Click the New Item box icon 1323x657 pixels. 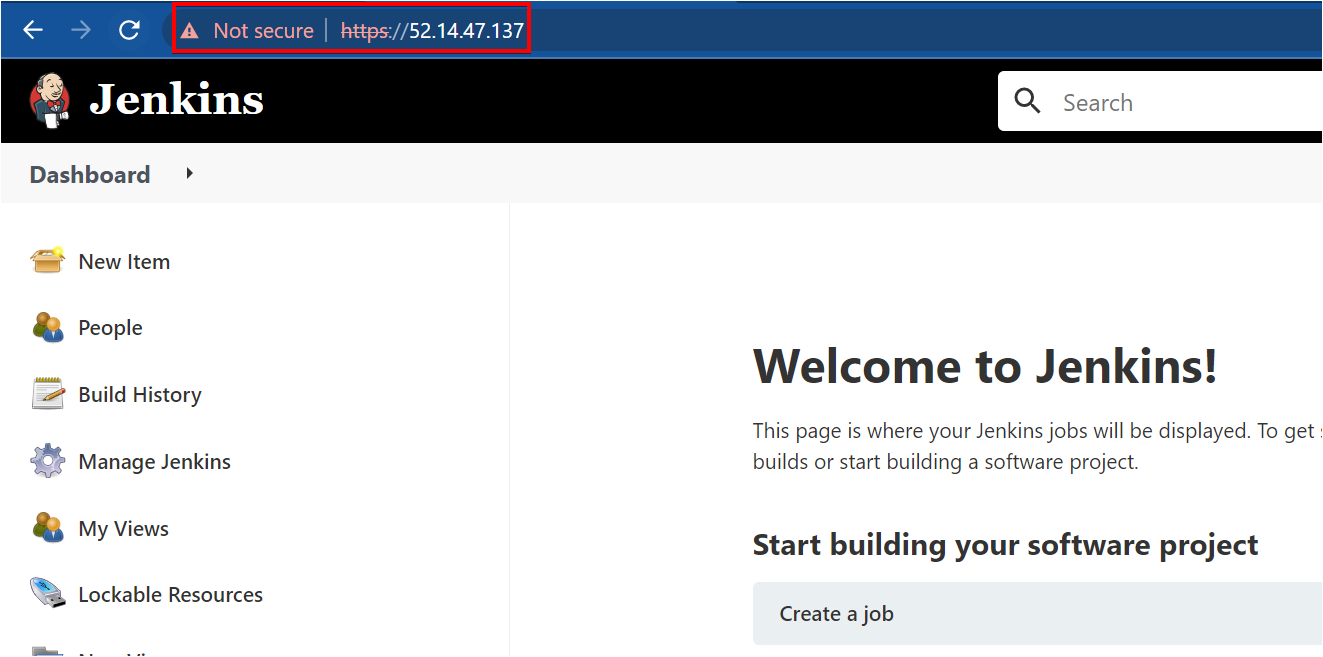pyautogui.click(x=48, y=261)
